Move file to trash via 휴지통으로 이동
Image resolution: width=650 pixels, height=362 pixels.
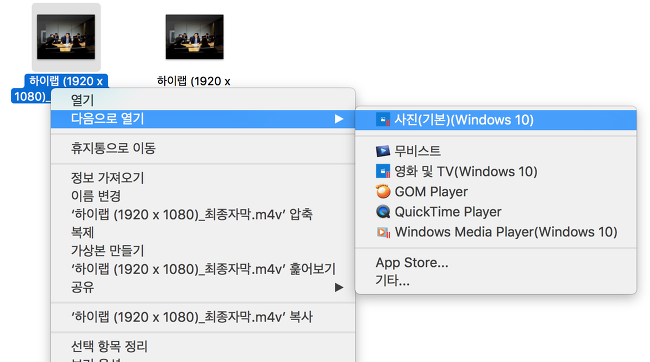(203, 148)
